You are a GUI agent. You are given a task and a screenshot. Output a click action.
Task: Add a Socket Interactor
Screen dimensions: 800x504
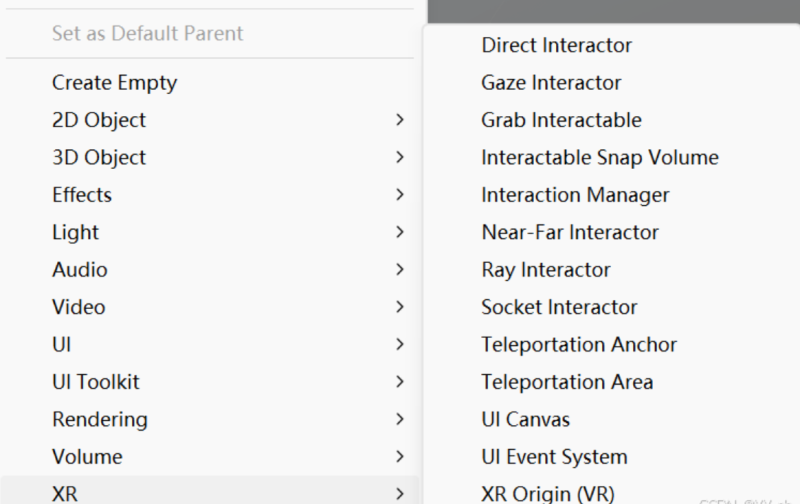pos(559,307)
